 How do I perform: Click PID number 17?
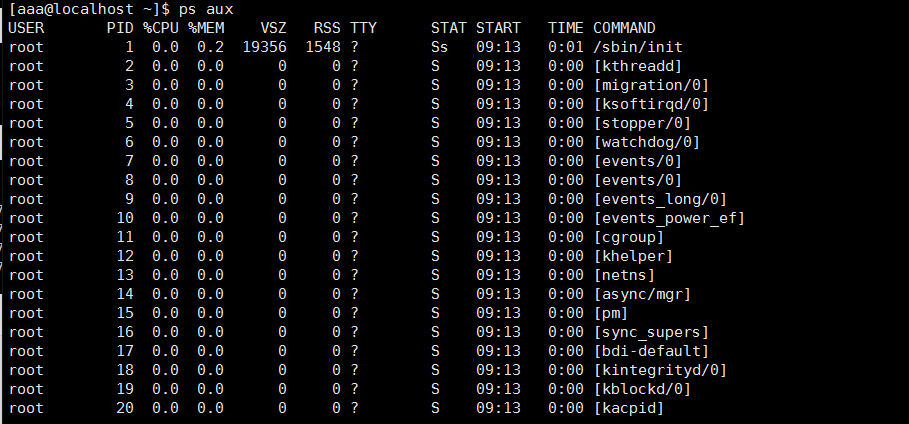125,351
